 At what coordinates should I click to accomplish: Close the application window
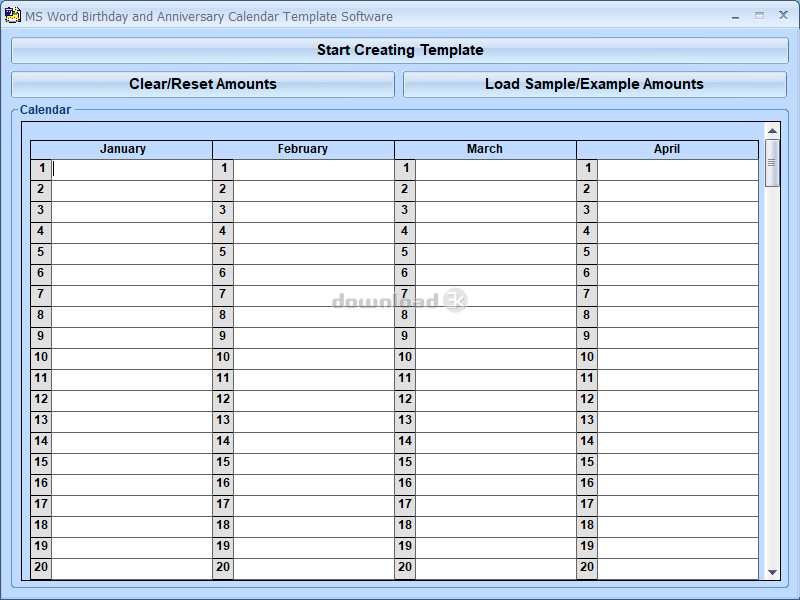783,16
